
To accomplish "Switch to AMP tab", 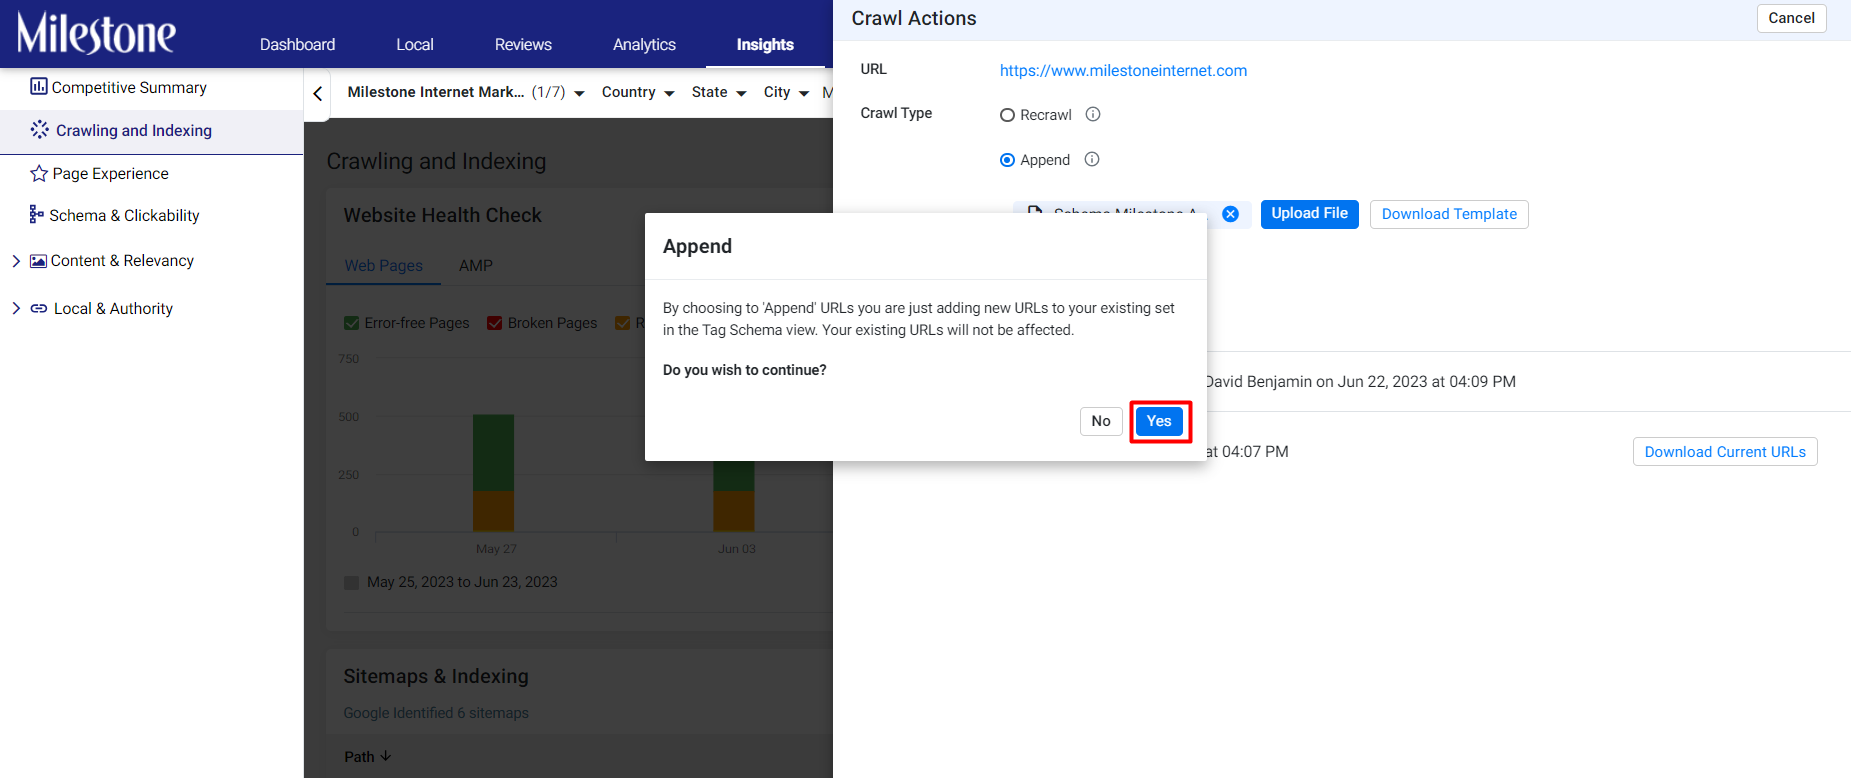I will (476, 266).
